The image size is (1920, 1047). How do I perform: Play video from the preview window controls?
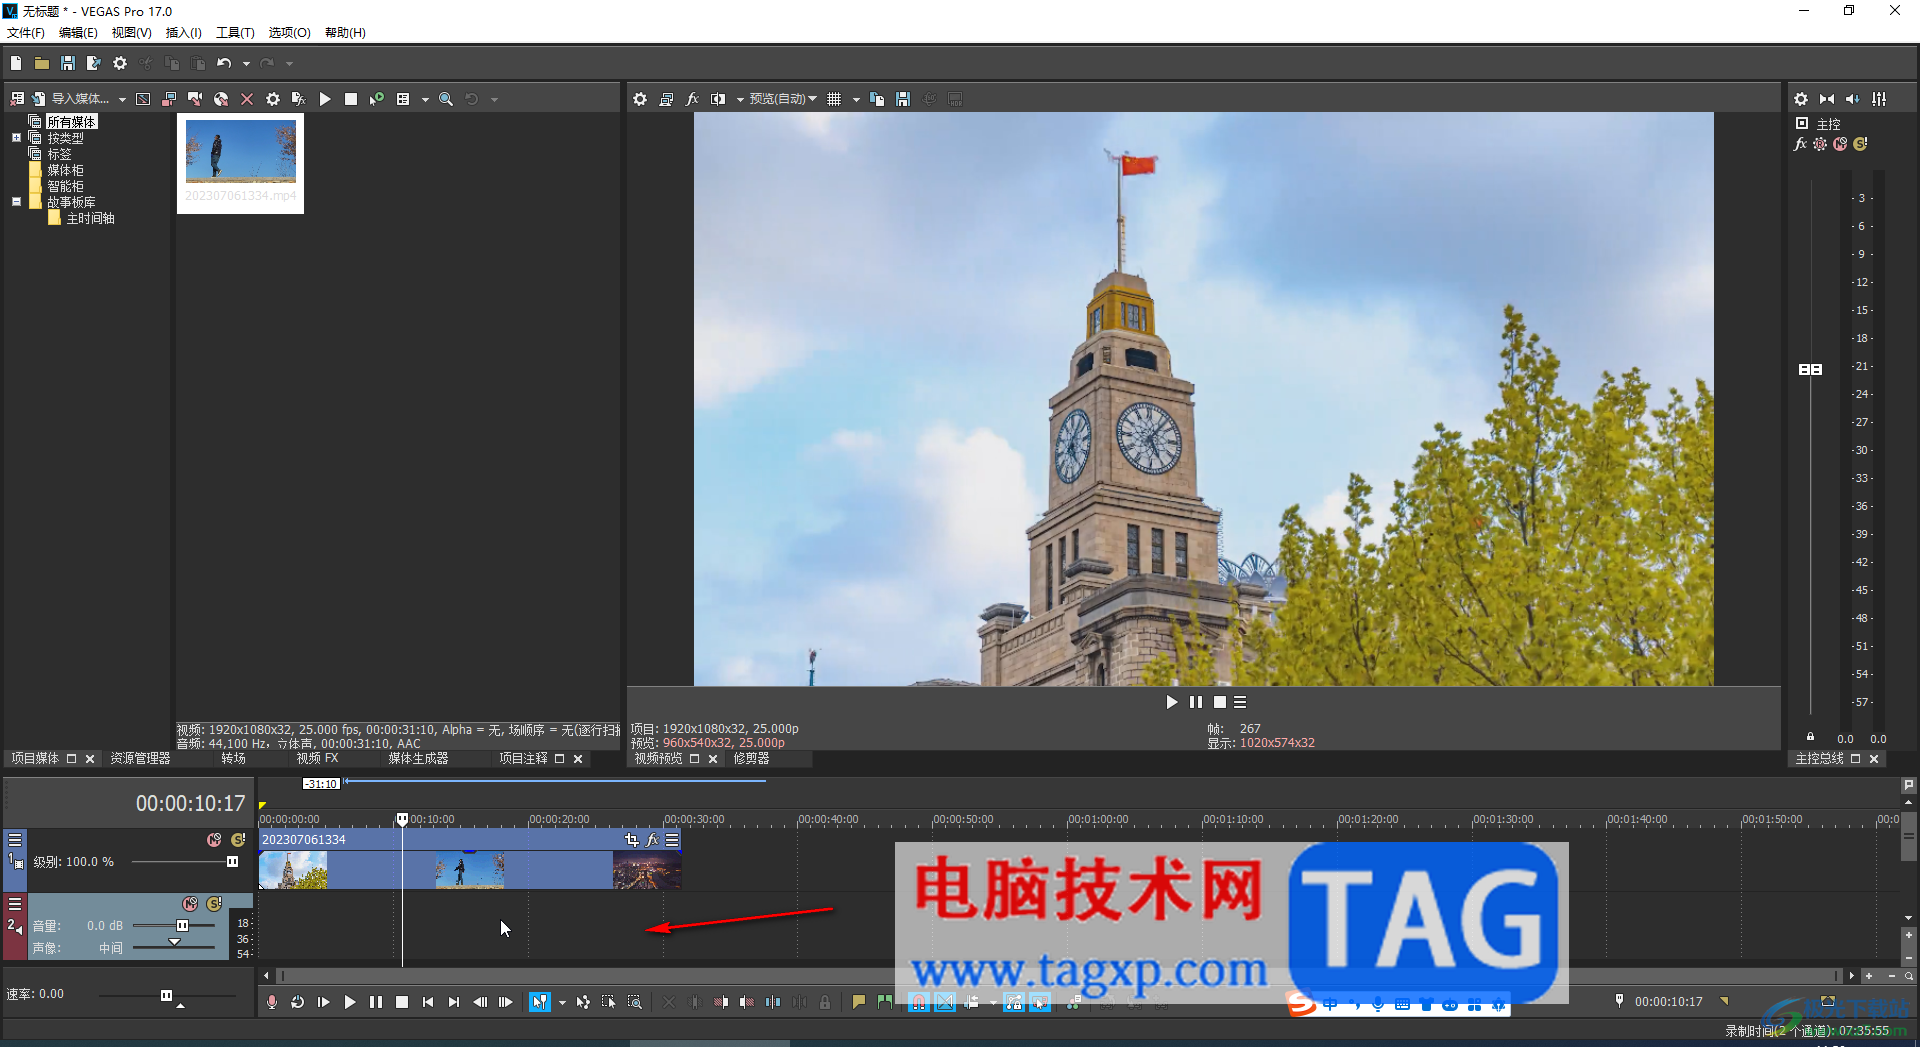coord(1171,702)
